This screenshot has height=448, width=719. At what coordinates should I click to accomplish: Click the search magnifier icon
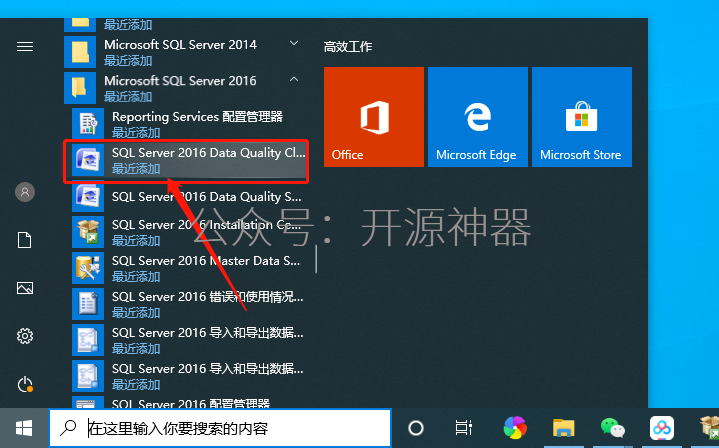click(x=68, y=428)
